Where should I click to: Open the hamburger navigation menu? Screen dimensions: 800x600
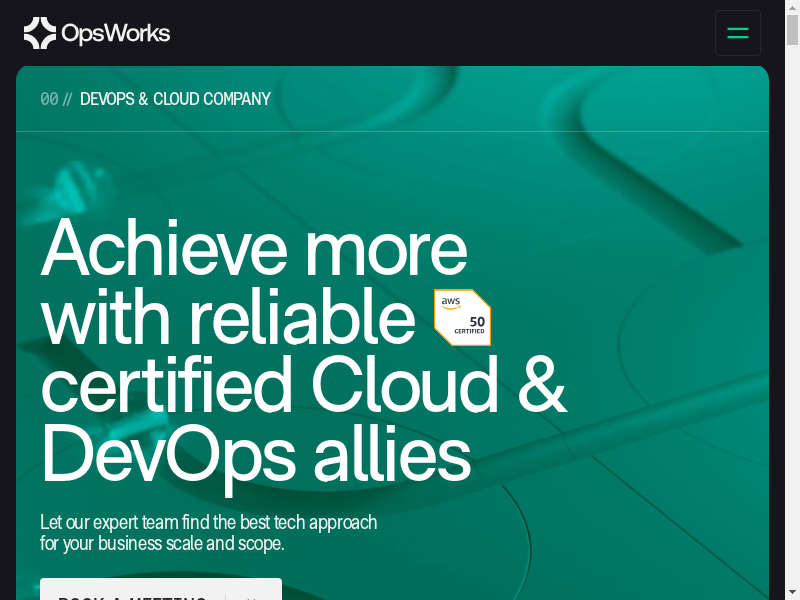pos(738,33)
